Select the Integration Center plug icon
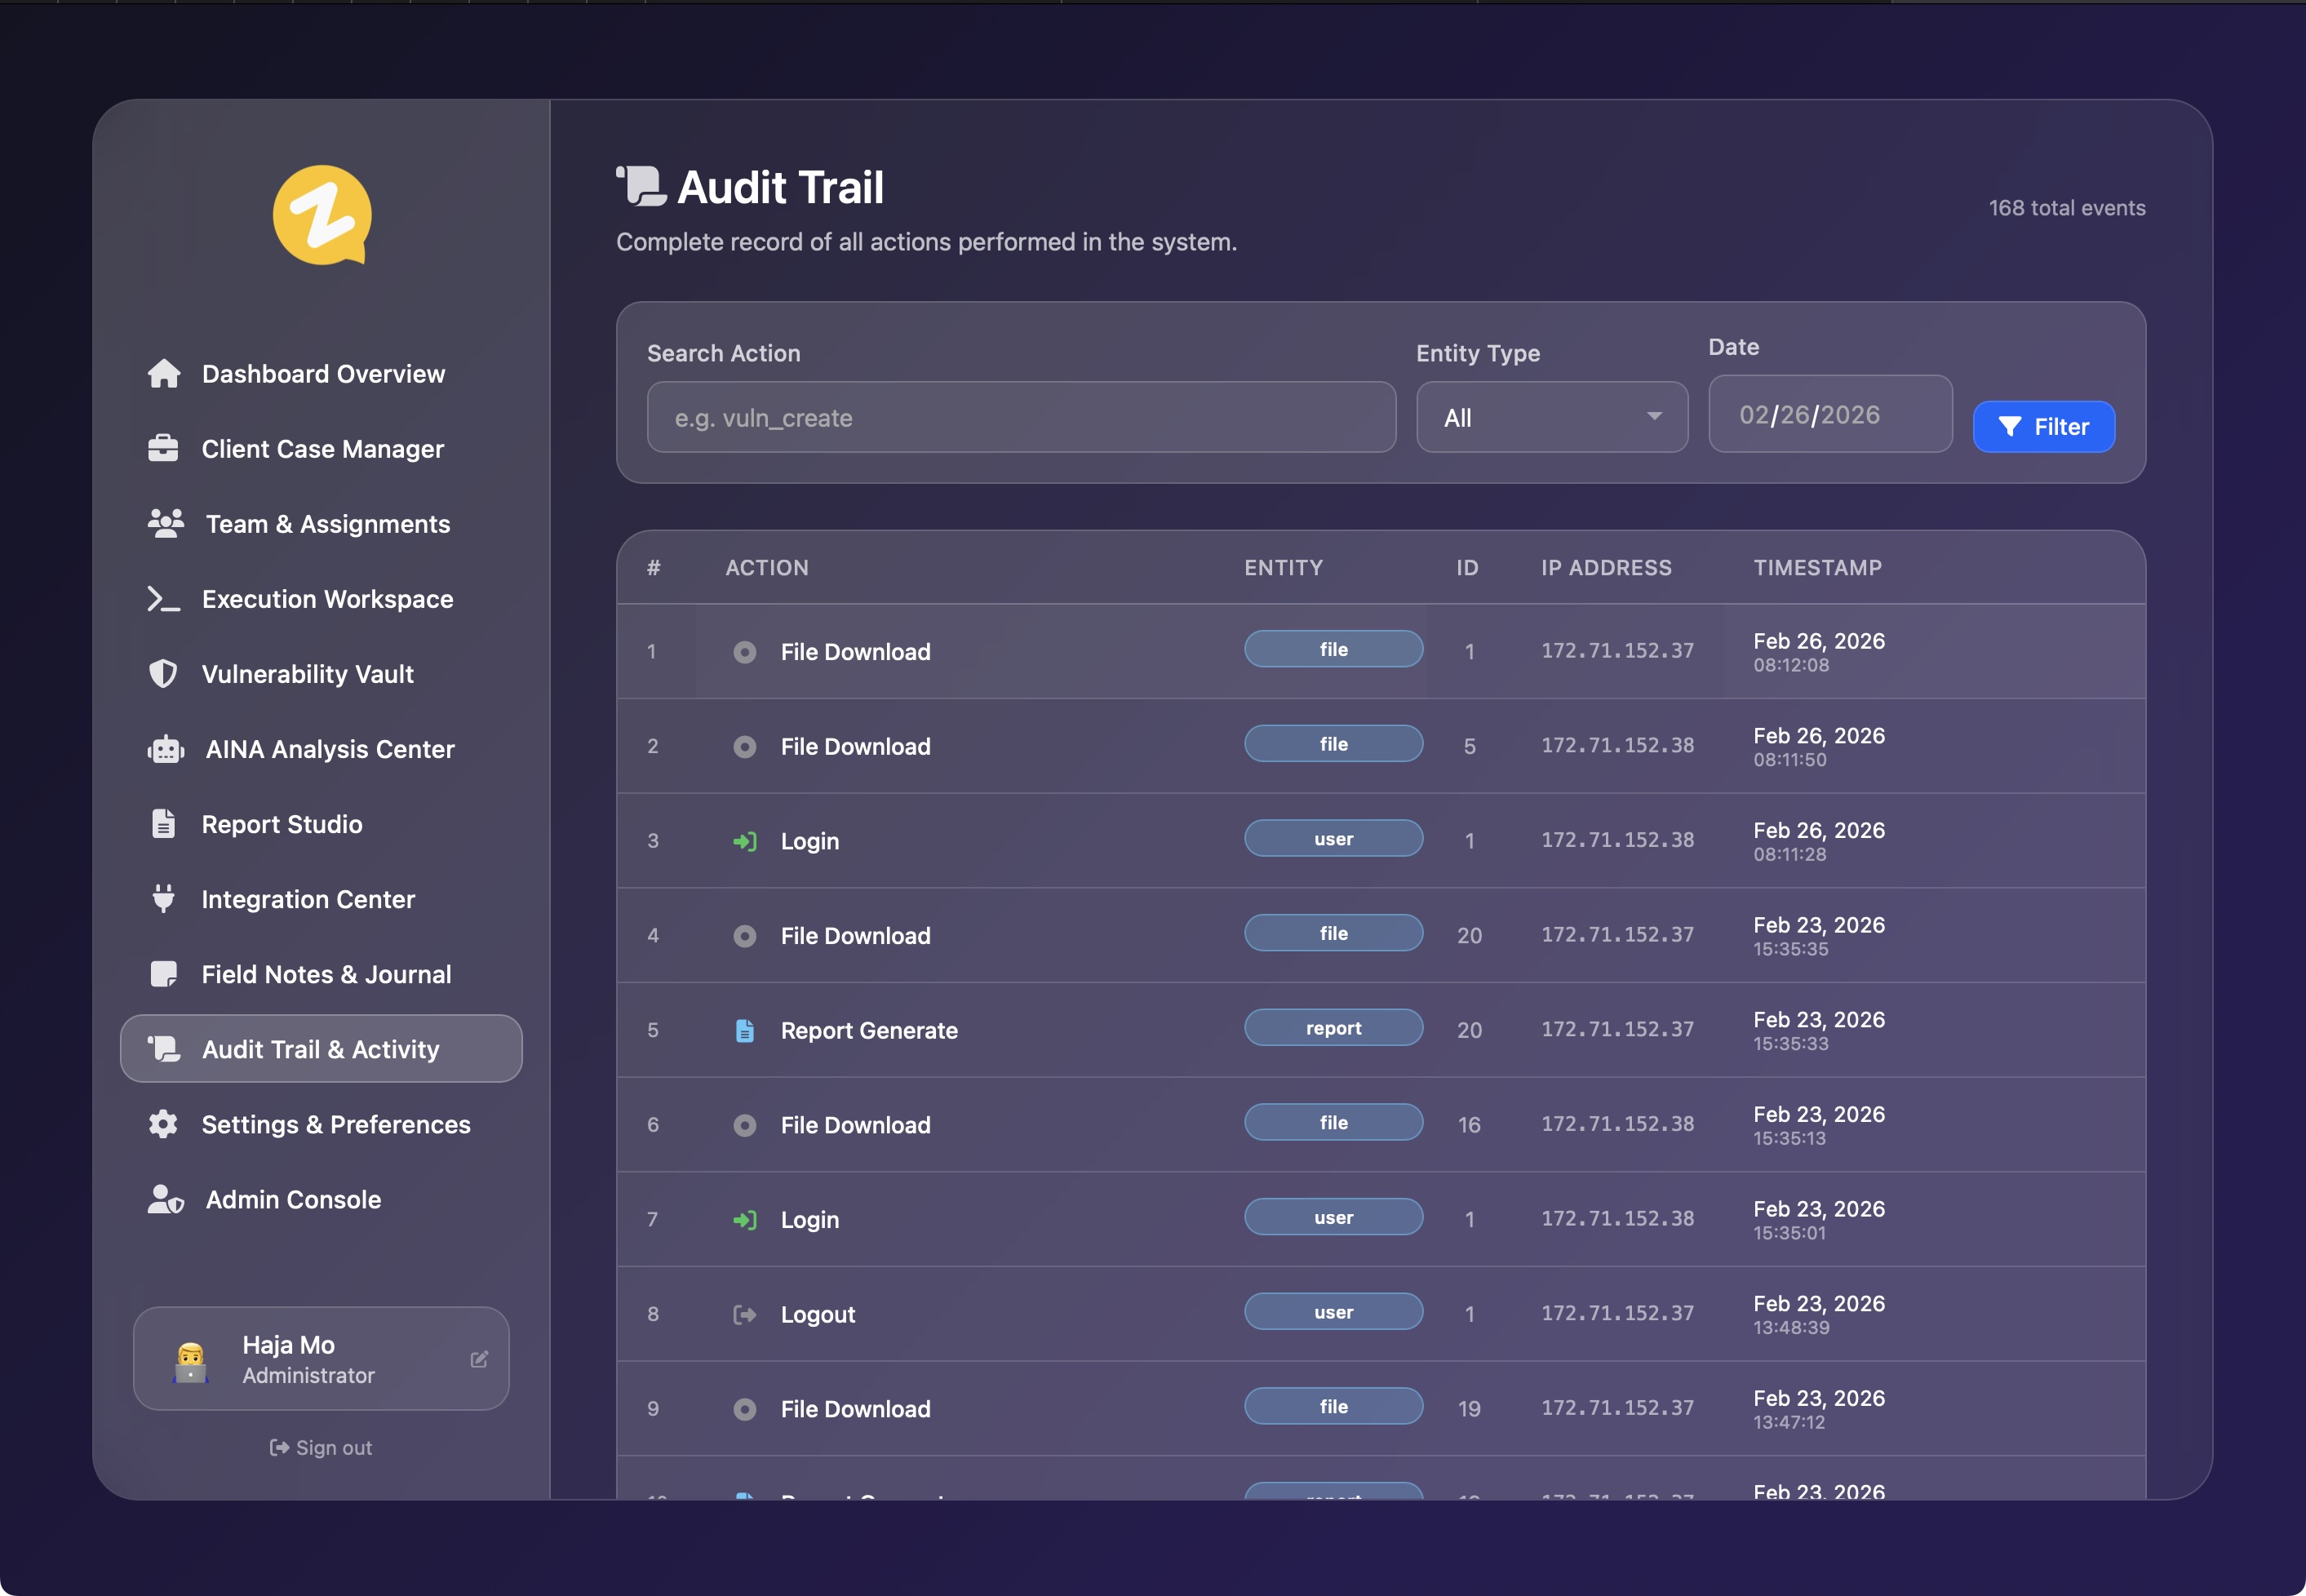This screenshot has width=2306, height=1596. pos(165,899)
